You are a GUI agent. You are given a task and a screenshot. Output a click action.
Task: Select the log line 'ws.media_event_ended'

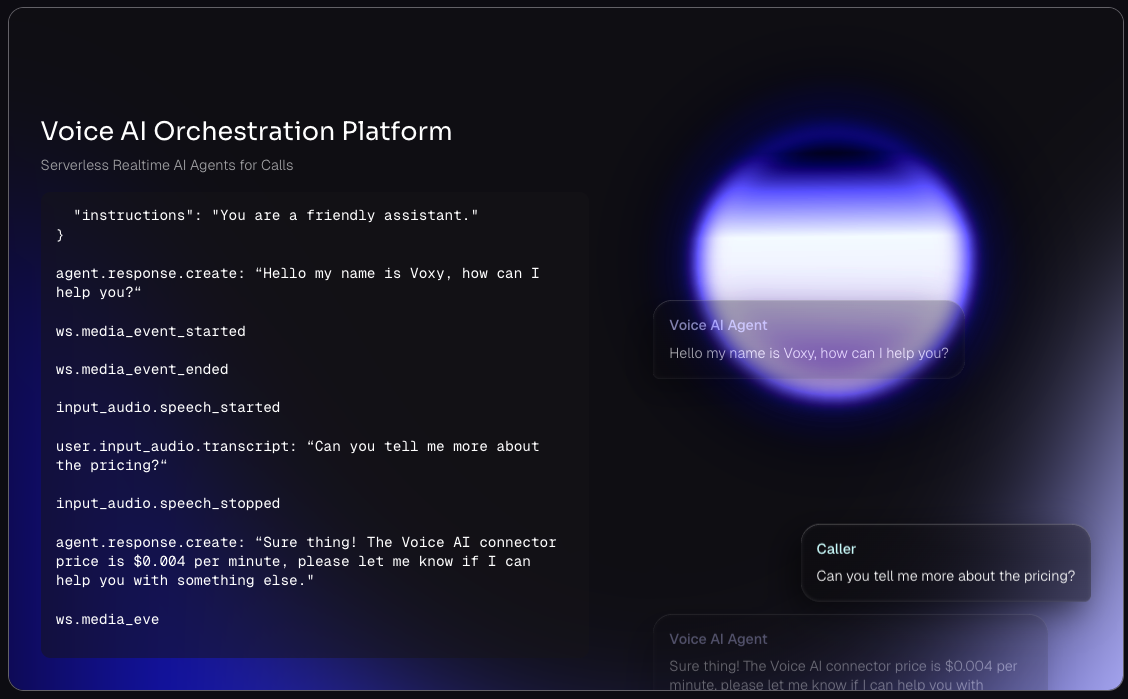[142, 369]
